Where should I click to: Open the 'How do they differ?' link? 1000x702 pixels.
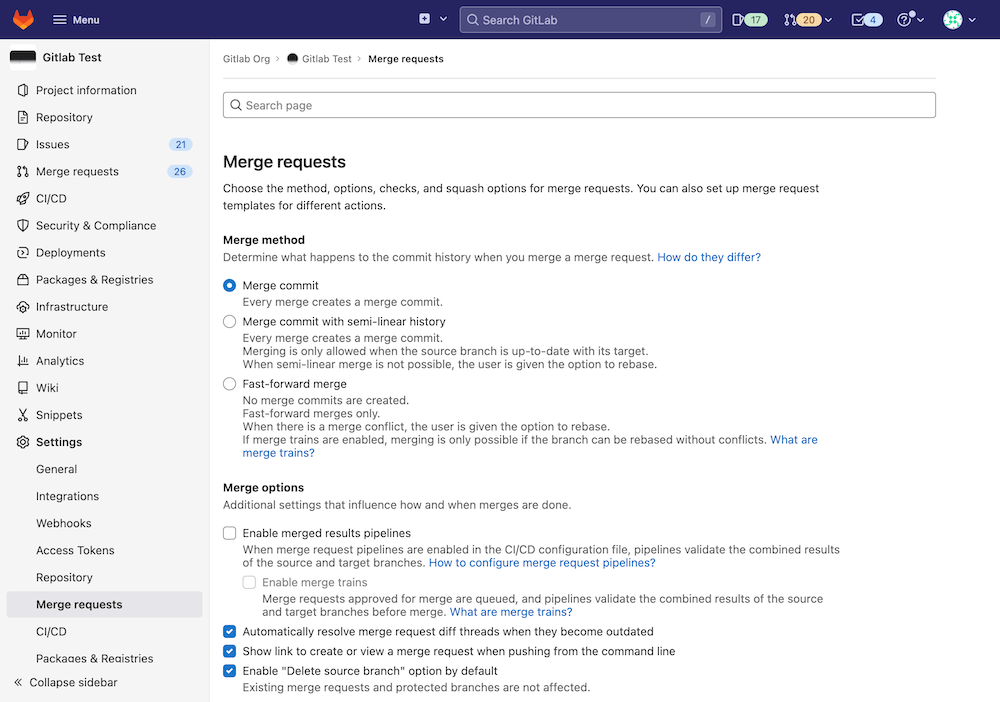click(709, 257)
